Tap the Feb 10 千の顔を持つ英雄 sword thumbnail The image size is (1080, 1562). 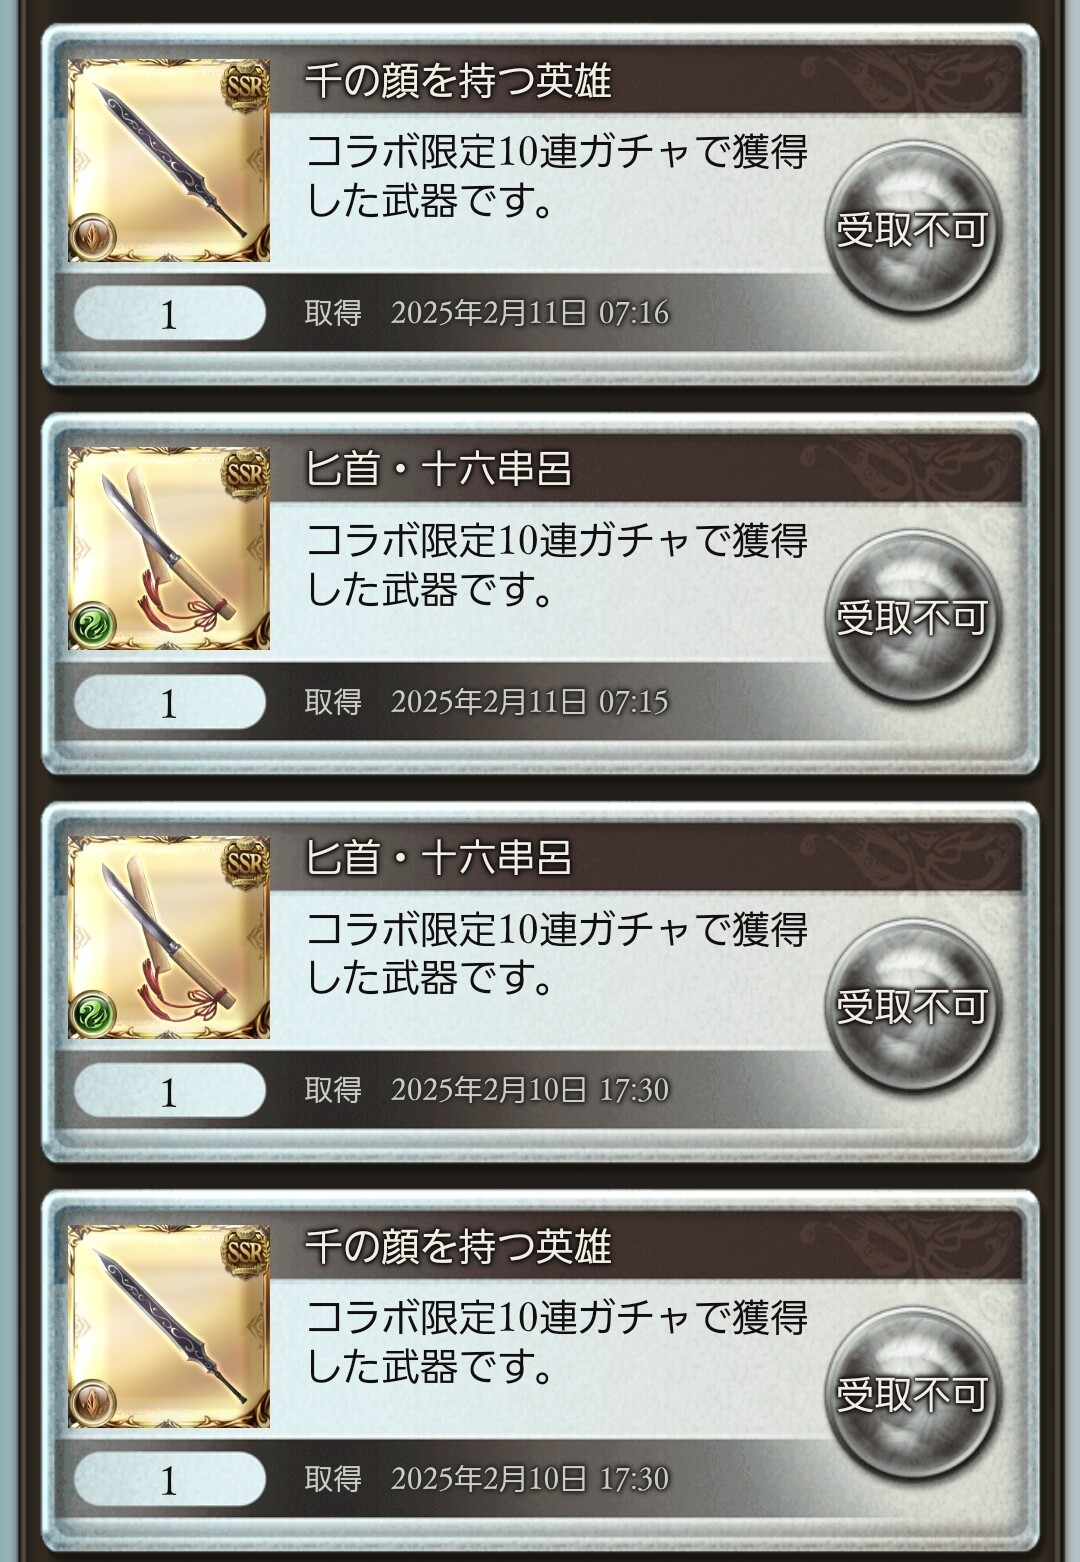tap(169, 1326)
